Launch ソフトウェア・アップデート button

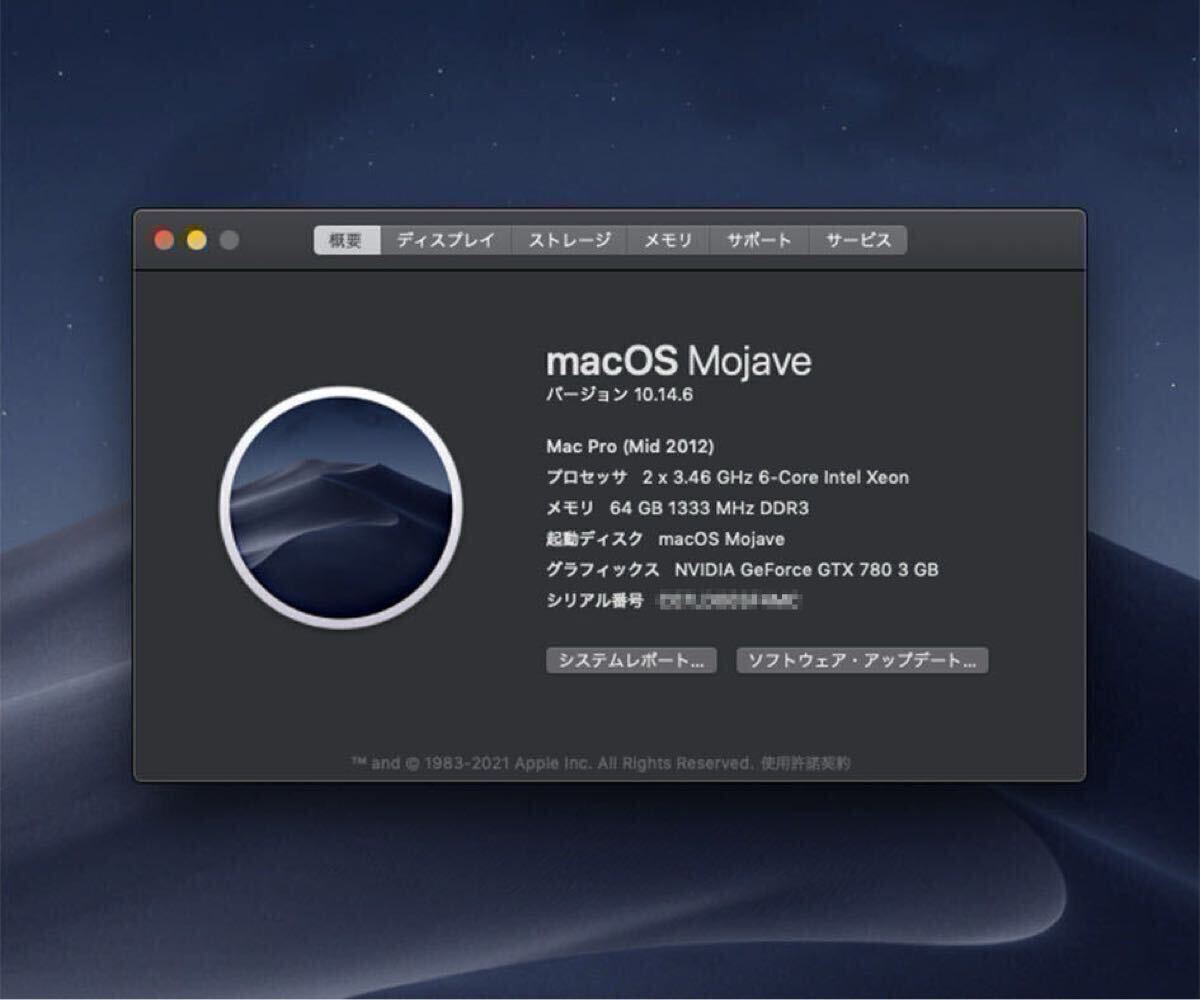(862, 660)
